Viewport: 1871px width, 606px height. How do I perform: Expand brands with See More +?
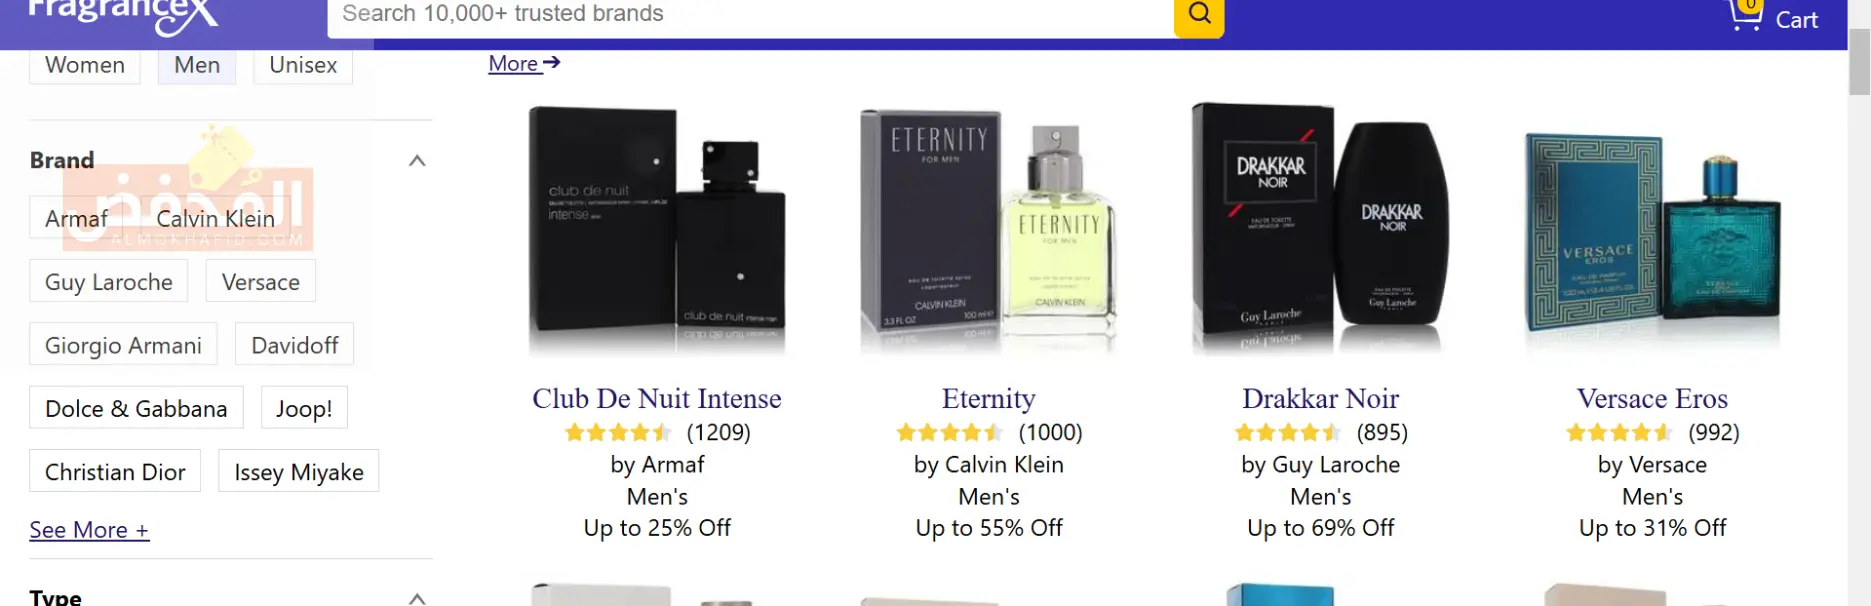[89, 530]
